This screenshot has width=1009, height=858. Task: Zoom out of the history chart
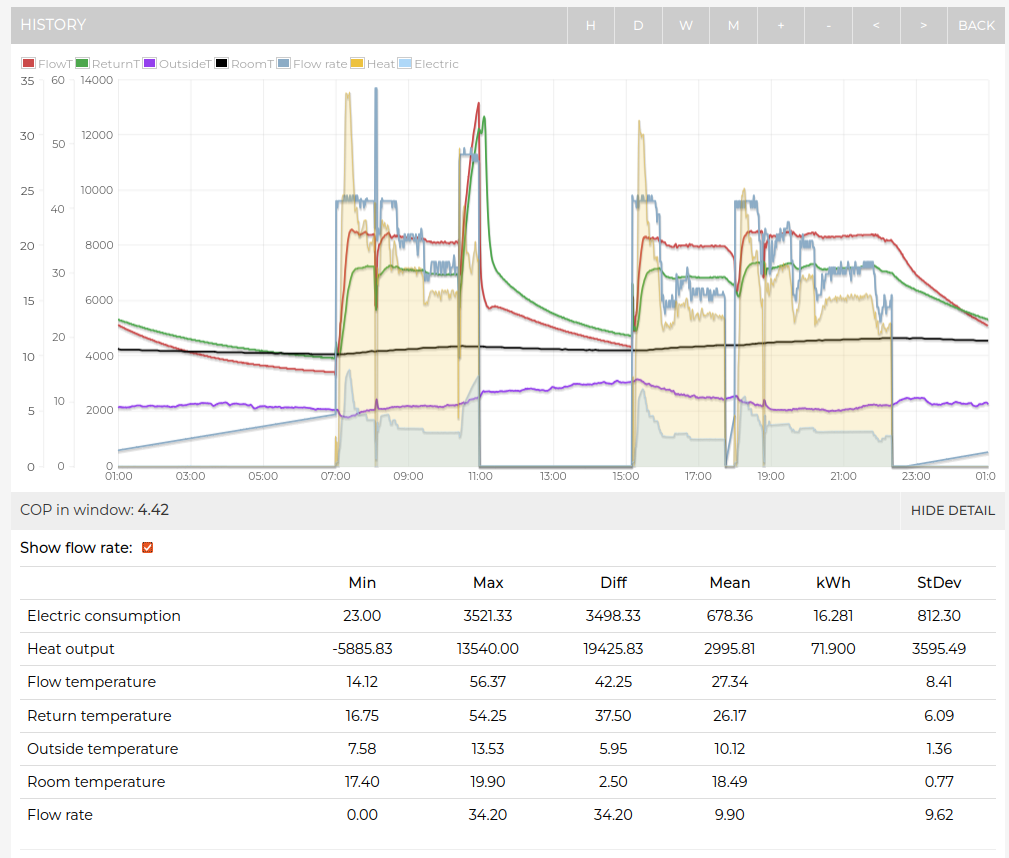tap(828, 25)
